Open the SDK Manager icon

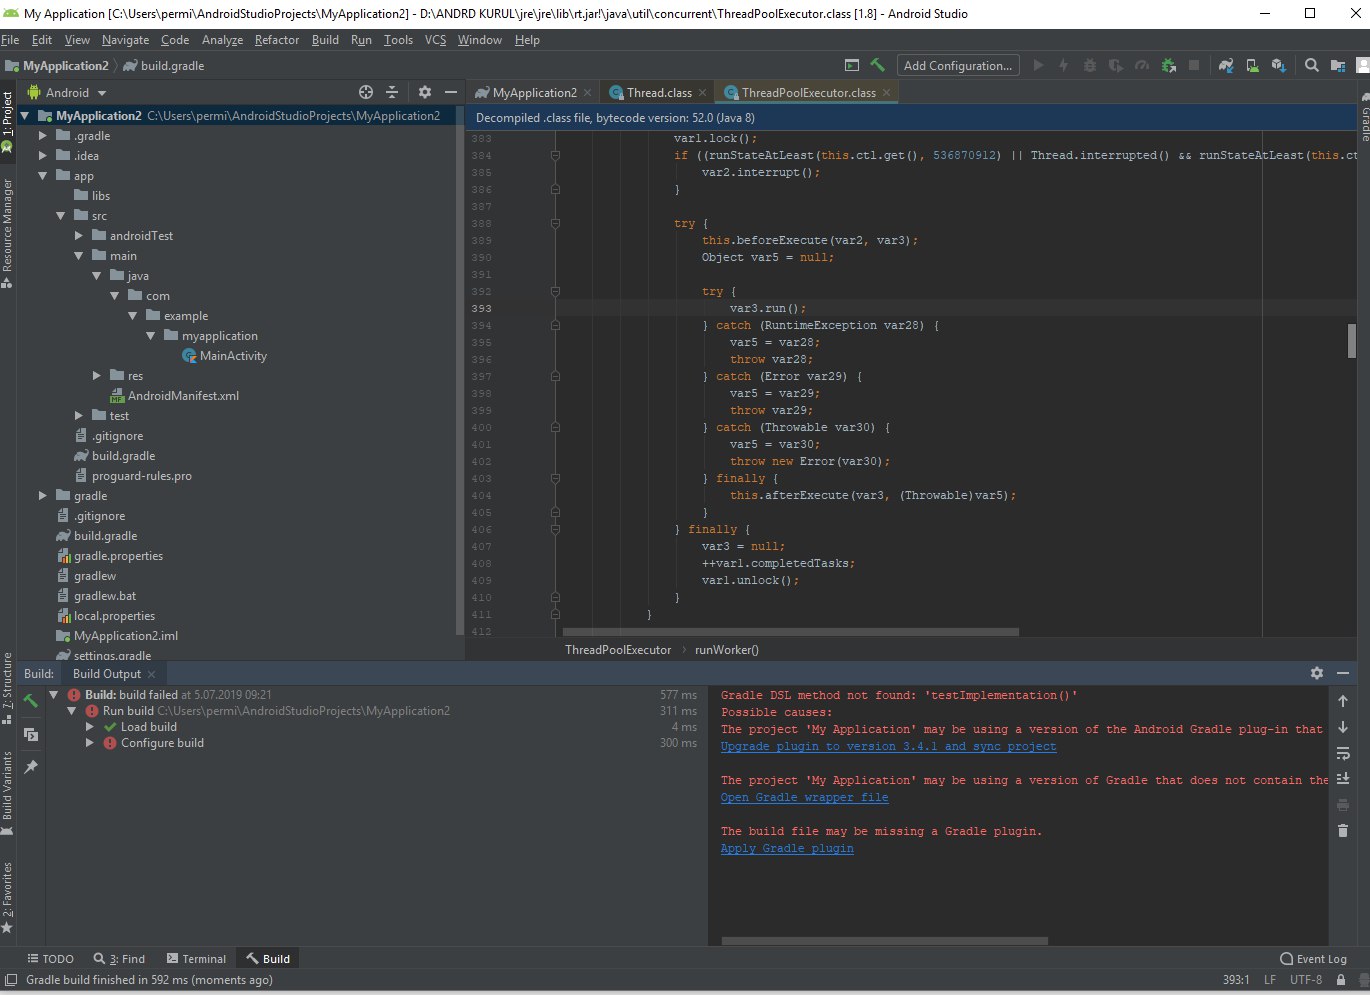[1278, 65]
